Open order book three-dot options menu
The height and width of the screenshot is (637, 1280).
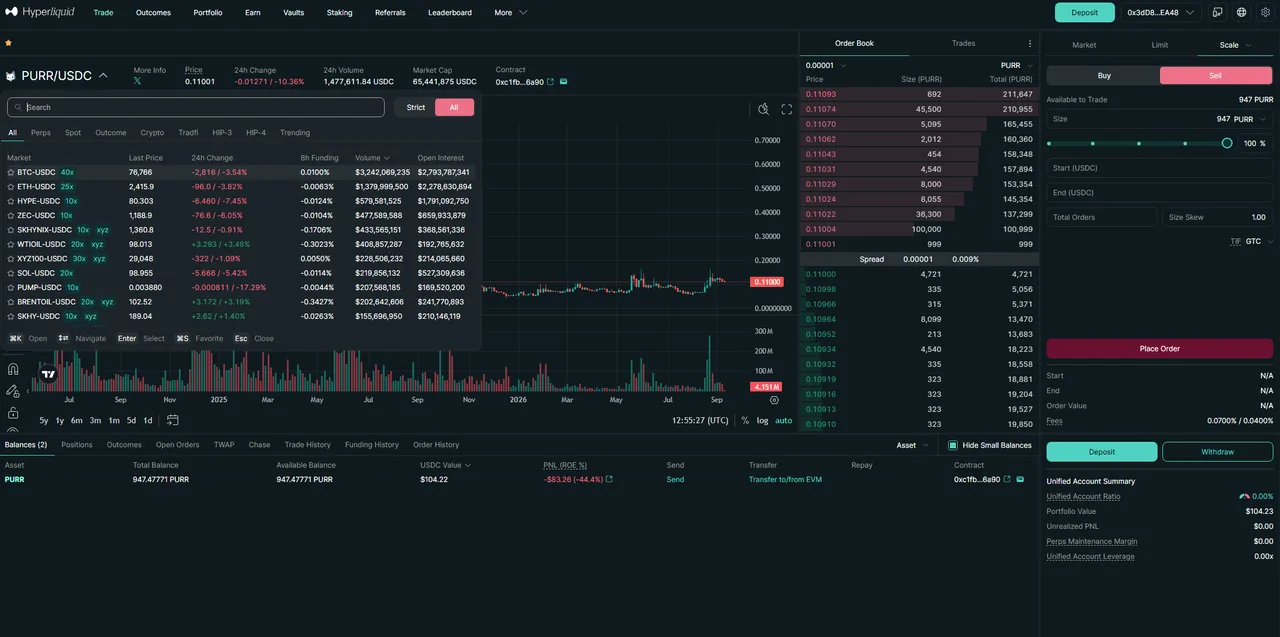(1030, 43)
